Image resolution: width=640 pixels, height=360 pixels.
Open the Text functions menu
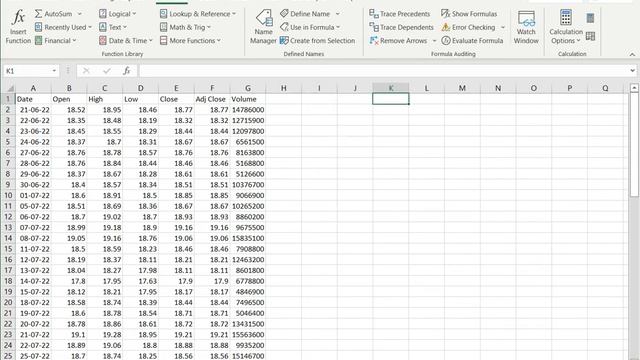tap(113, 27)
